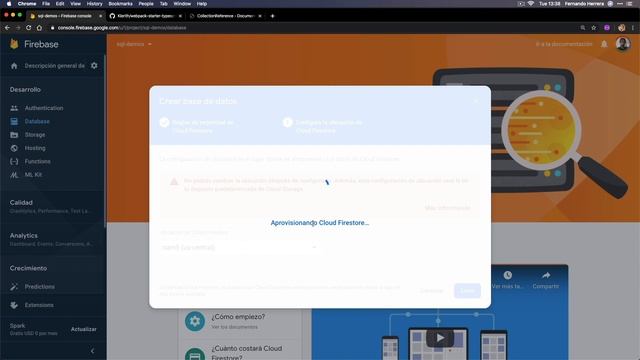Click the ML Kit icon
This screenshot has height=360, width=640.
14,175
